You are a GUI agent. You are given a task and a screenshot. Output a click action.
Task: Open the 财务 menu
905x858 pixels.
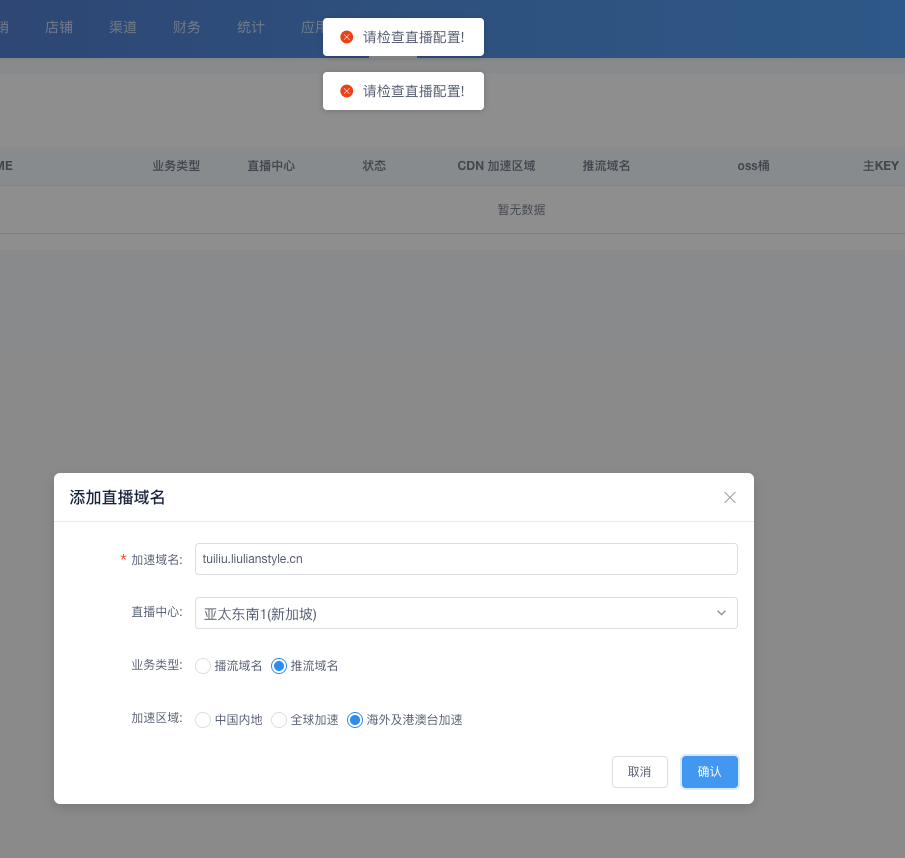[x=186, y=27]
